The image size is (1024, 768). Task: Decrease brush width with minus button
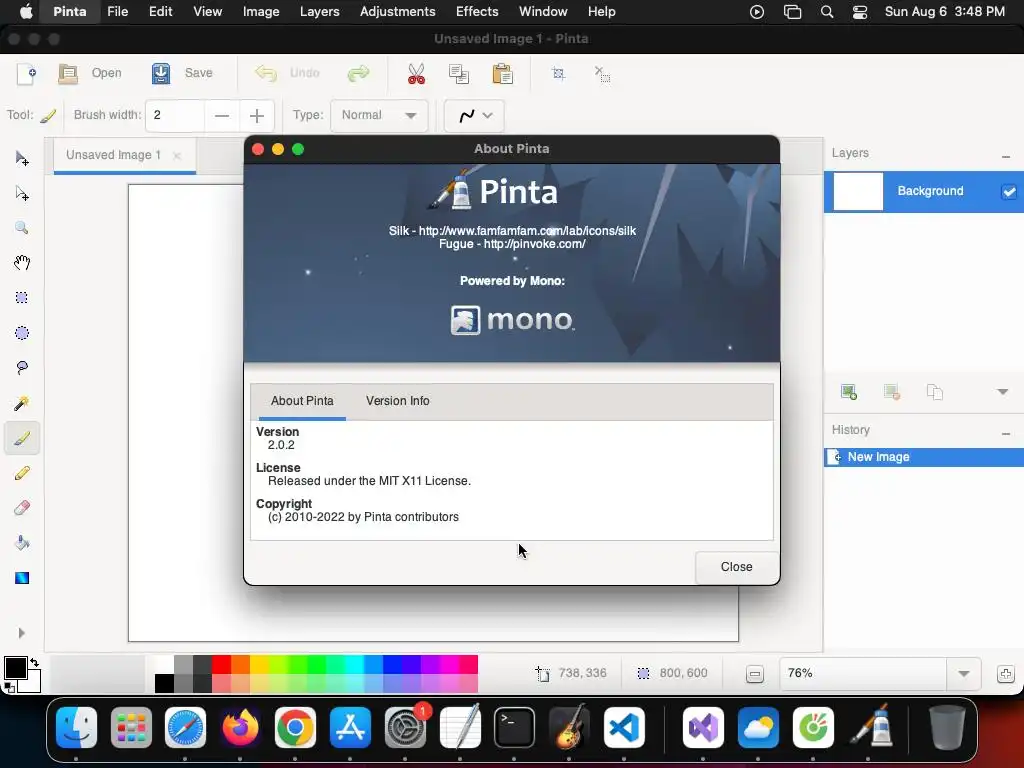(x=222, y=116)
